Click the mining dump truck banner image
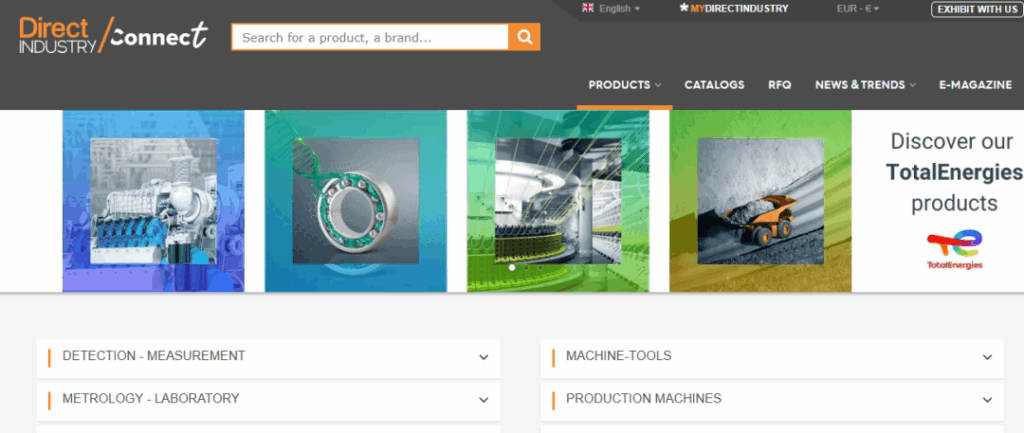This screenshot has height=433, width=1024. pos(761,201)
